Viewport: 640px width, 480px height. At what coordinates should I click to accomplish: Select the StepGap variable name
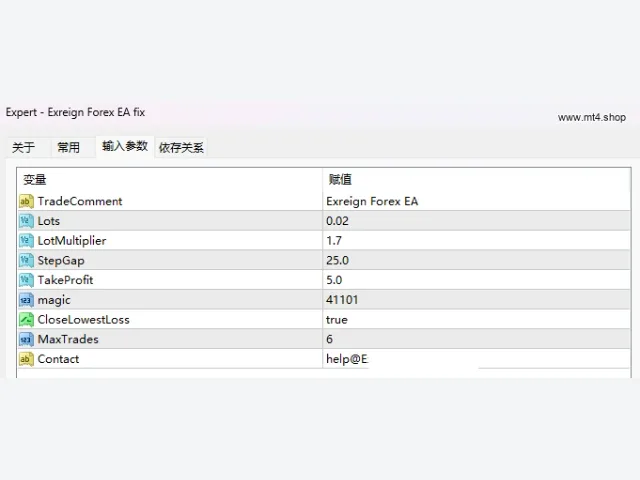(x=61, y=260)
